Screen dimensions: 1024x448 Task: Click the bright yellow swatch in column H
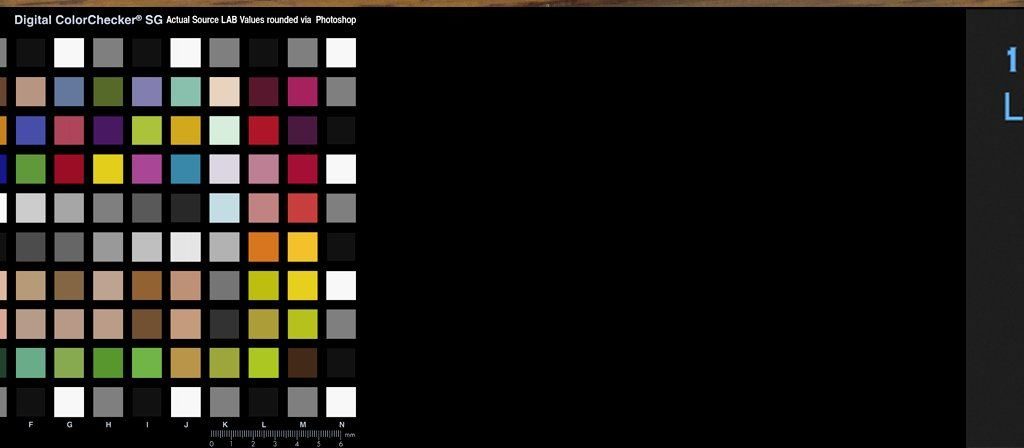(107, 169)
